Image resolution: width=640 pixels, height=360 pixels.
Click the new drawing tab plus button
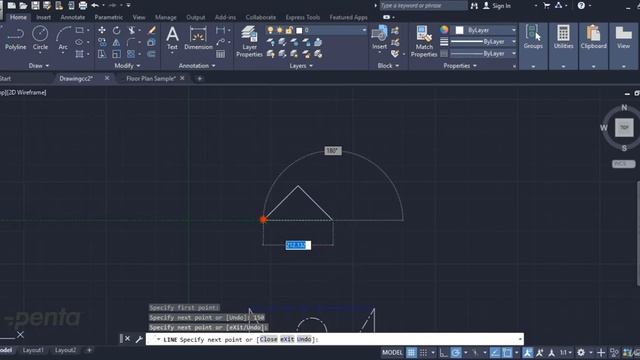tap(200, 78)
